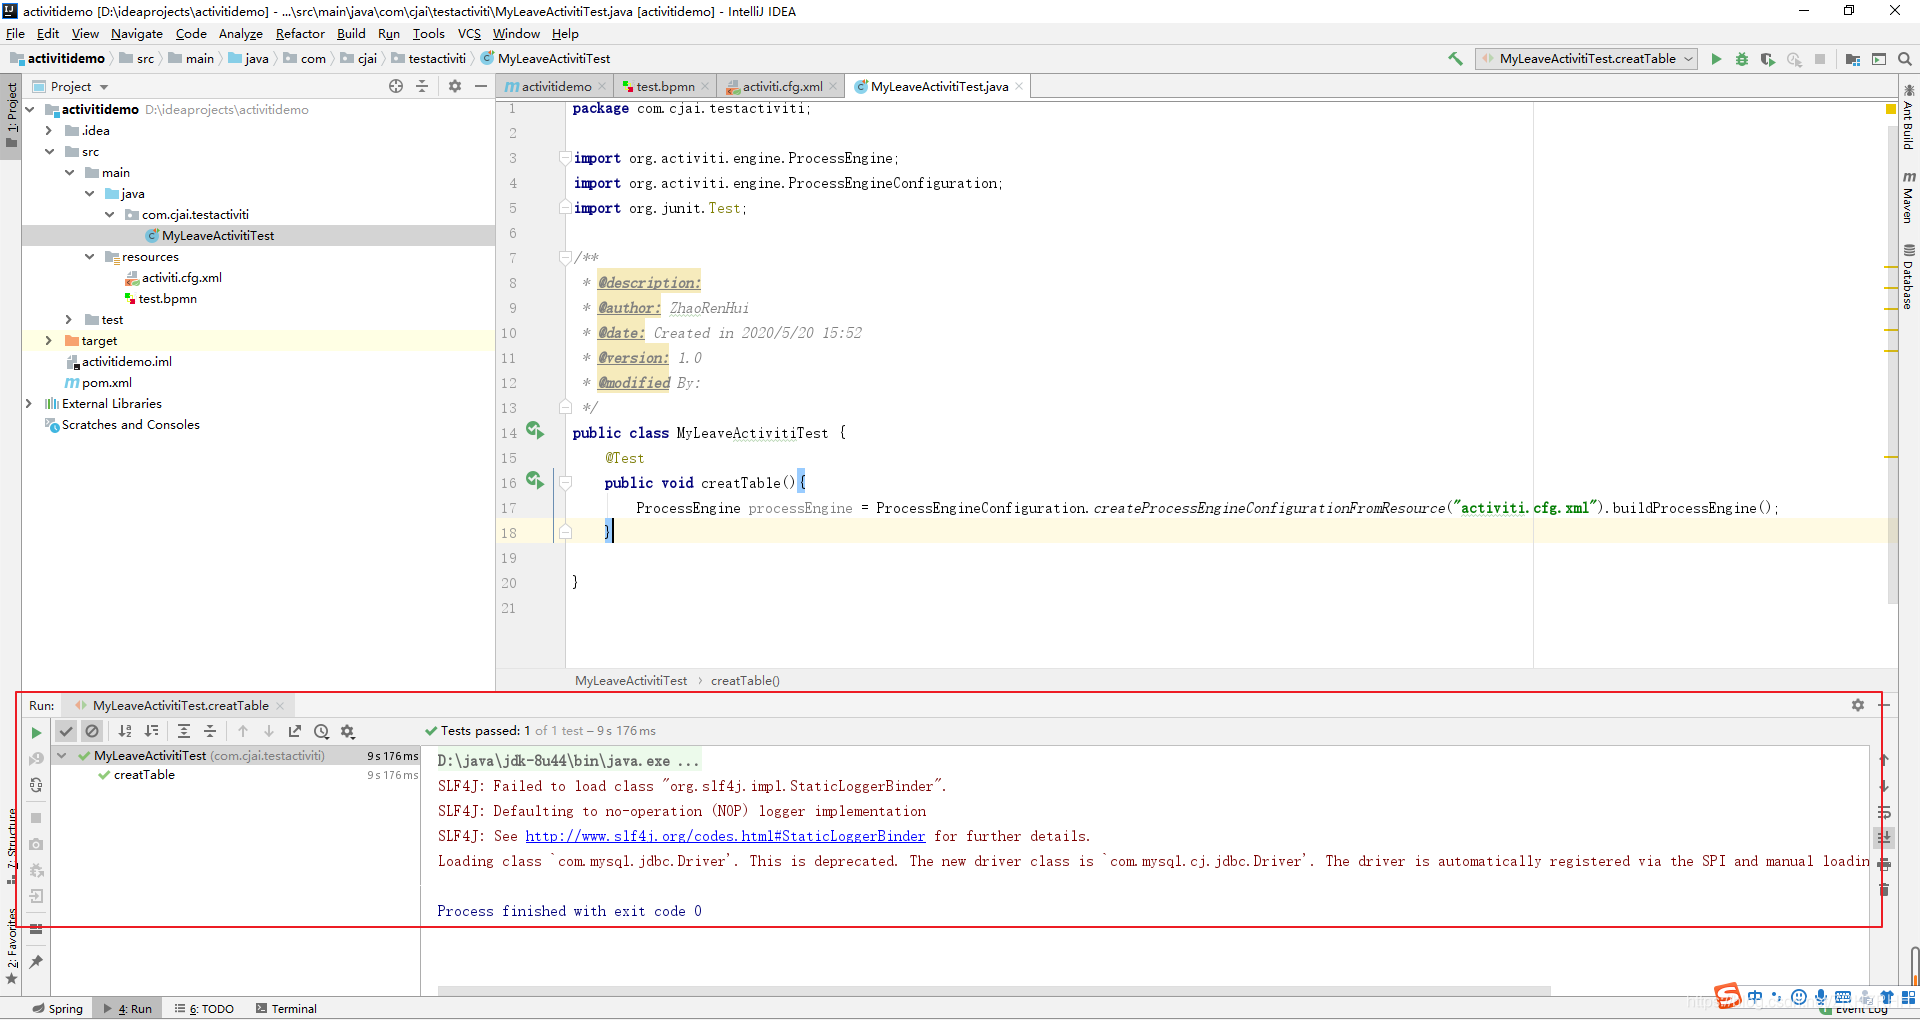Viewport: 1920px width, 1020px height.
Task: Select the creatTable test result
Action: coord(144,775)
